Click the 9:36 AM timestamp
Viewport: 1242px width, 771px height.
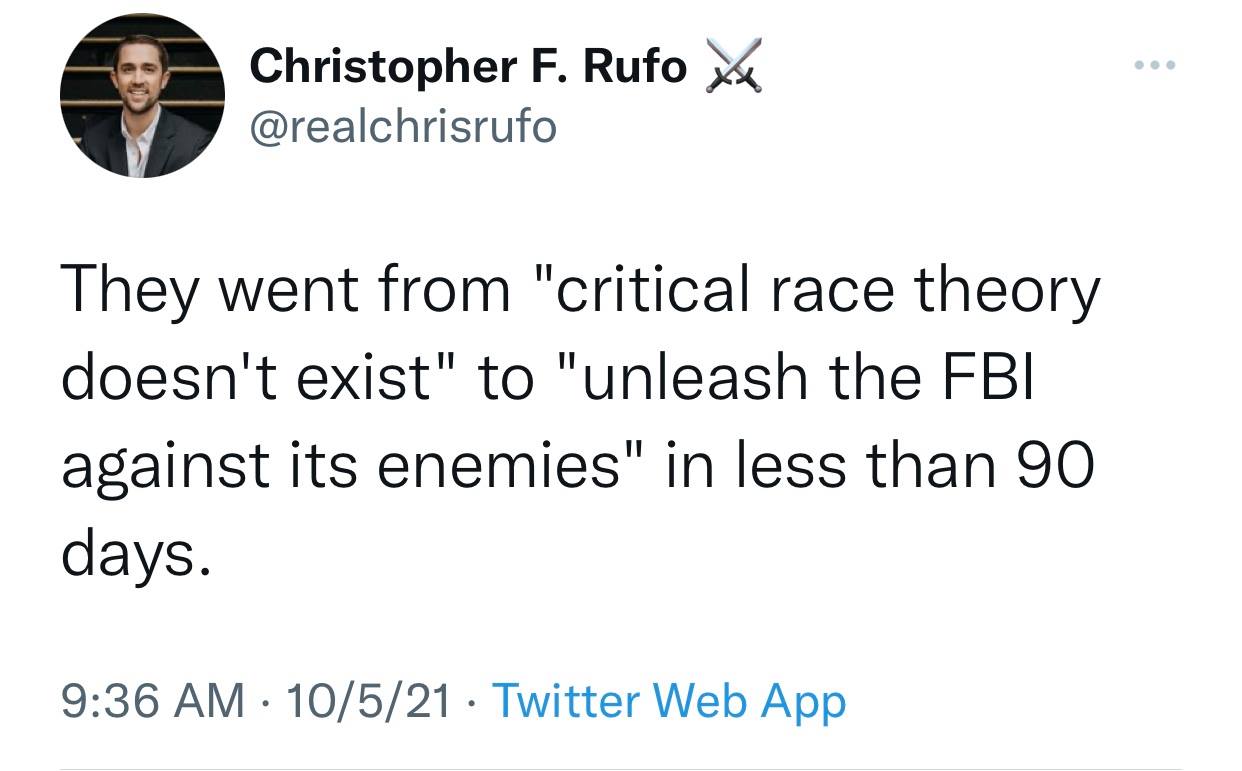[153, 701]
